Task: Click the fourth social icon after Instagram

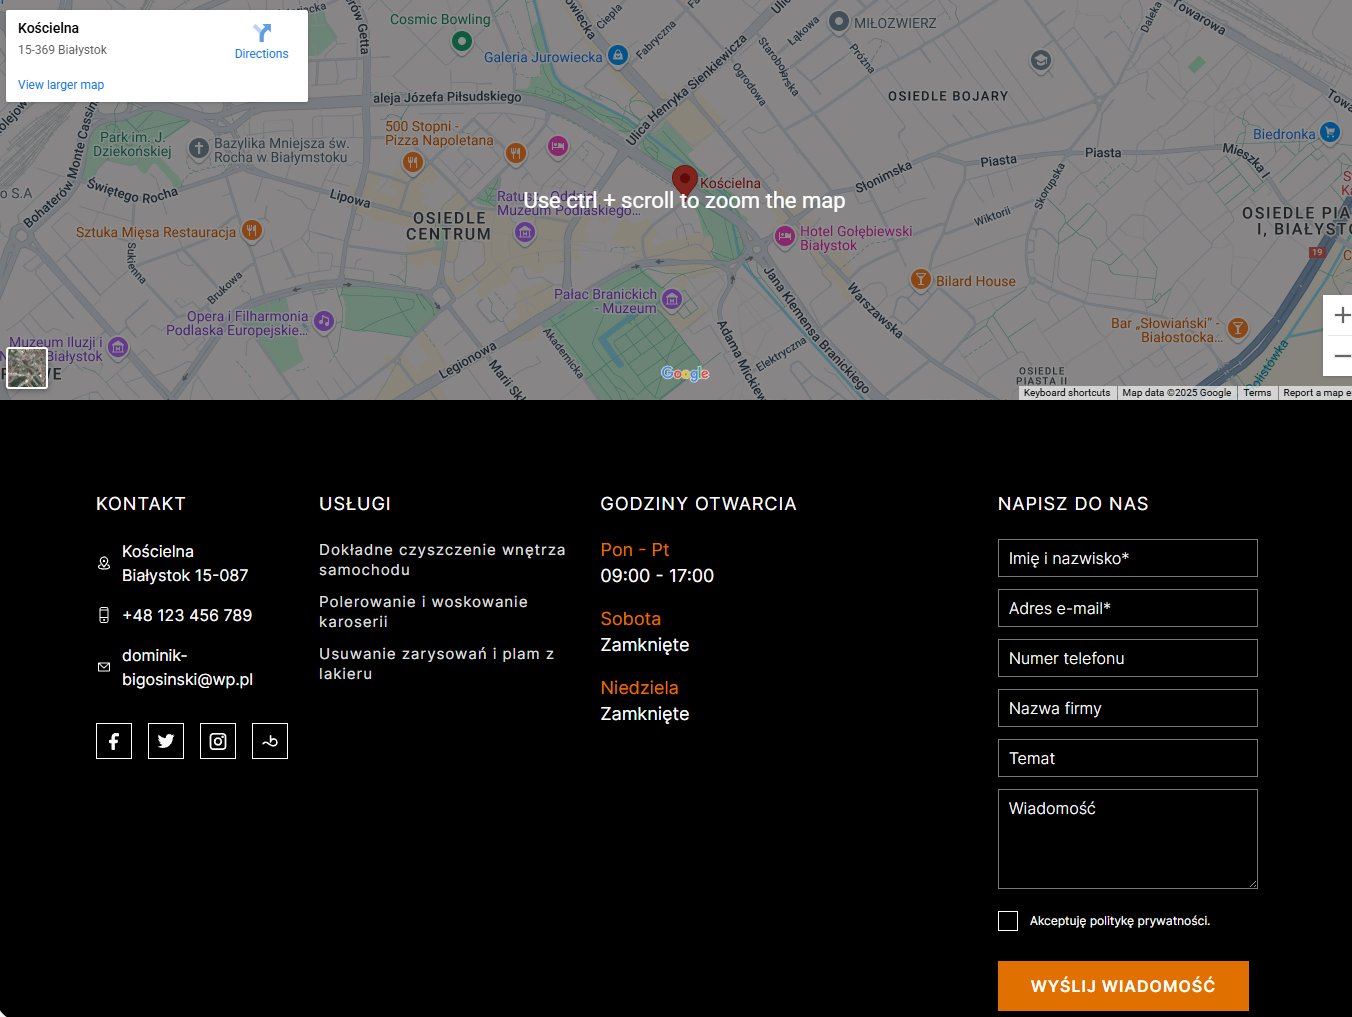Action: point(270,741)
